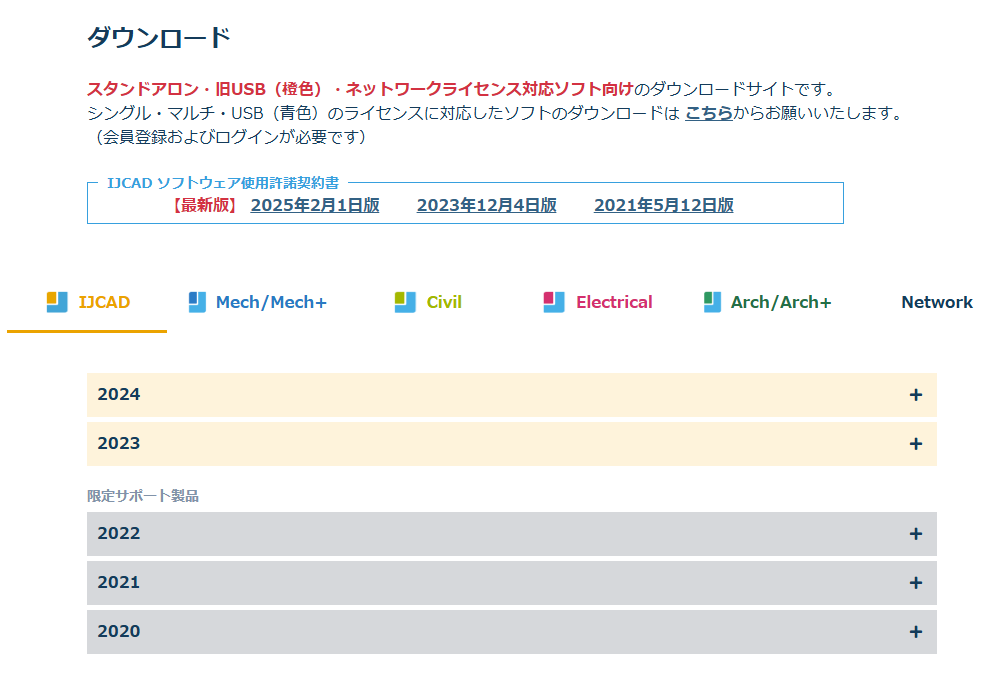The image size is (993, 681).
Task: Switch to the Mech/Mech+ tab
Action: click(271, 302)
